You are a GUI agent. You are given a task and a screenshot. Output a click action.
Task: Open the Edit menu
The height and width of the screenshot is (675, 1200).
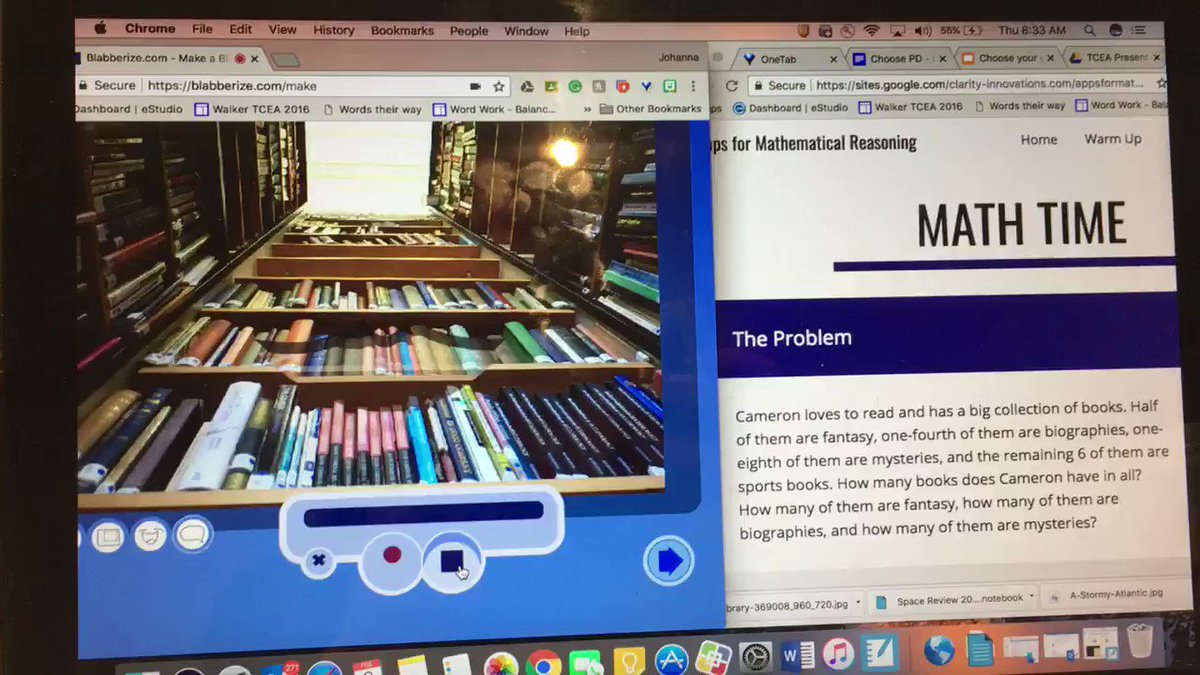[240, 30]
